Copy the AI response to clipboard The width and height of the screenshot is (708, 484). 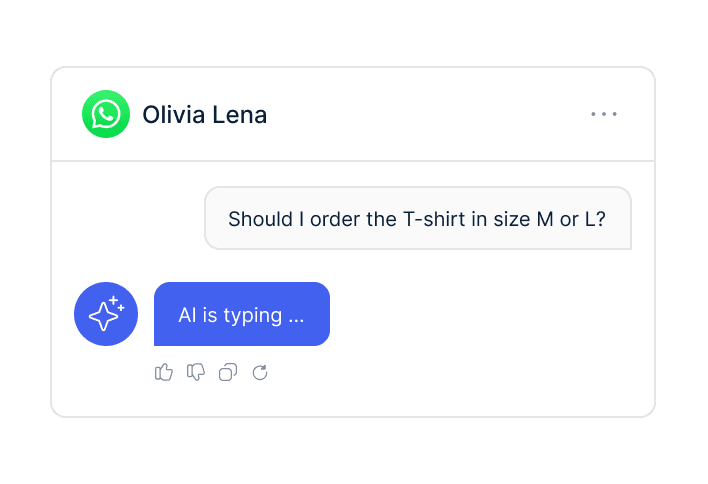tap(228, 373)
